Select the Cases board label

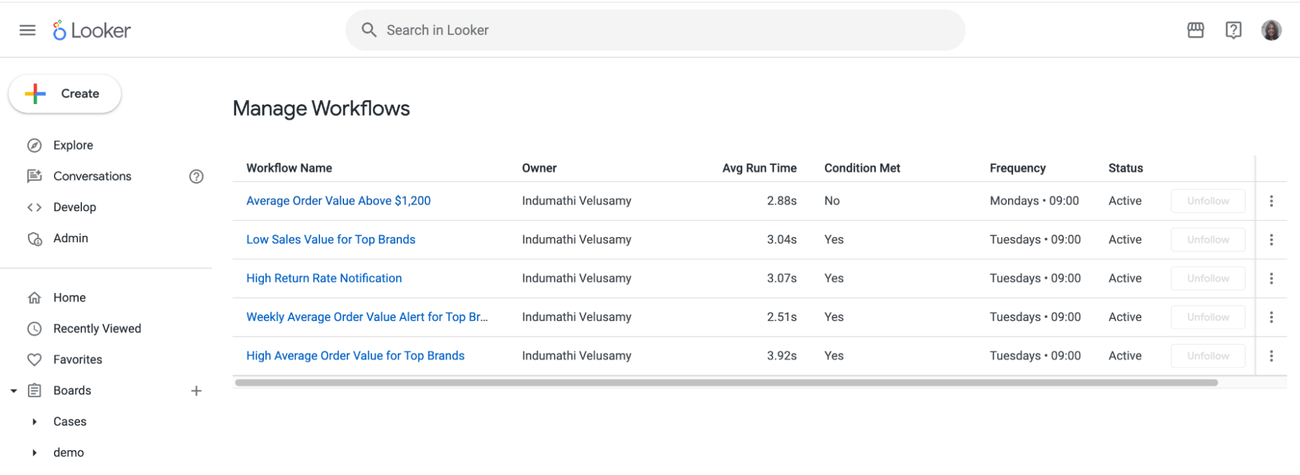[70, 422]
